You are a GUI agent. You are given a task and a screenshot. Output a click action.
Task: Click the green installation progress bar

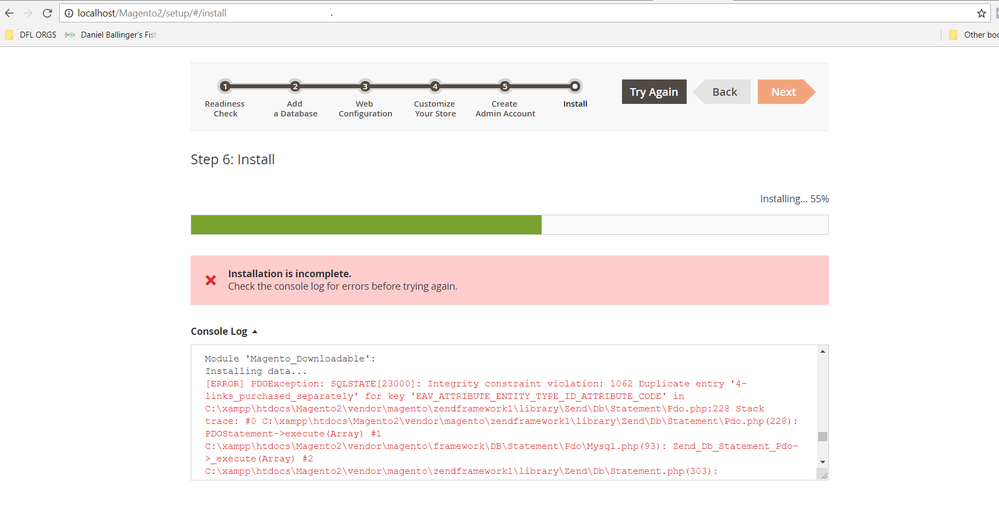(x=366, y=224)
